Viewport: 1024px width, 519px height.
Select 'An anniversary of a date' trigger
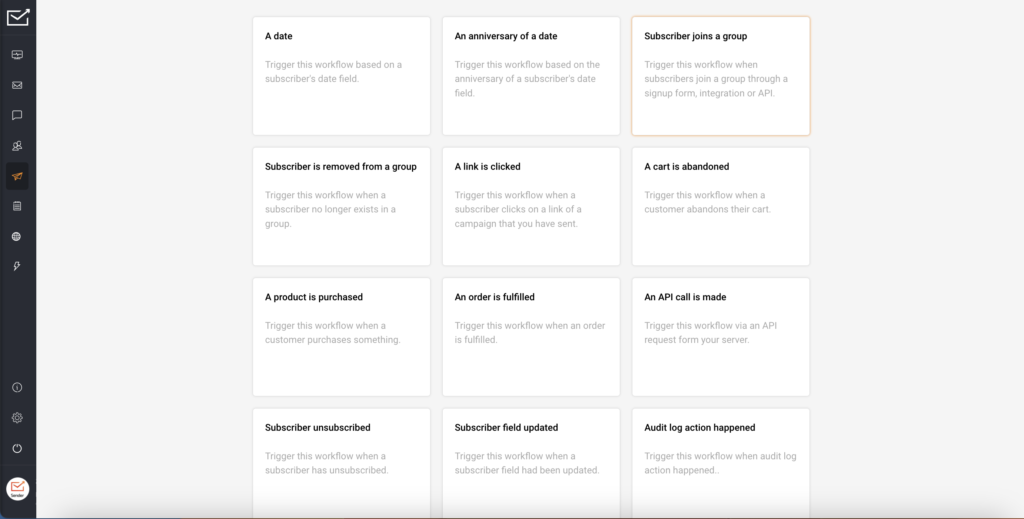pos(531,76)
